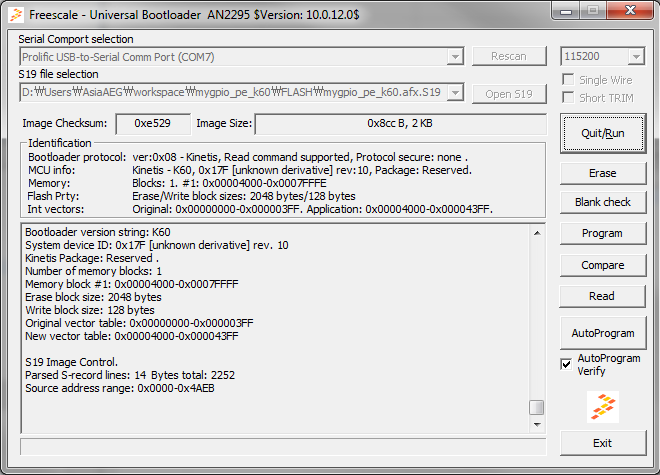Click the Image Size field 0x8cc B
Viewport: 660px width, 475px height.
click(x=400, y=123)
